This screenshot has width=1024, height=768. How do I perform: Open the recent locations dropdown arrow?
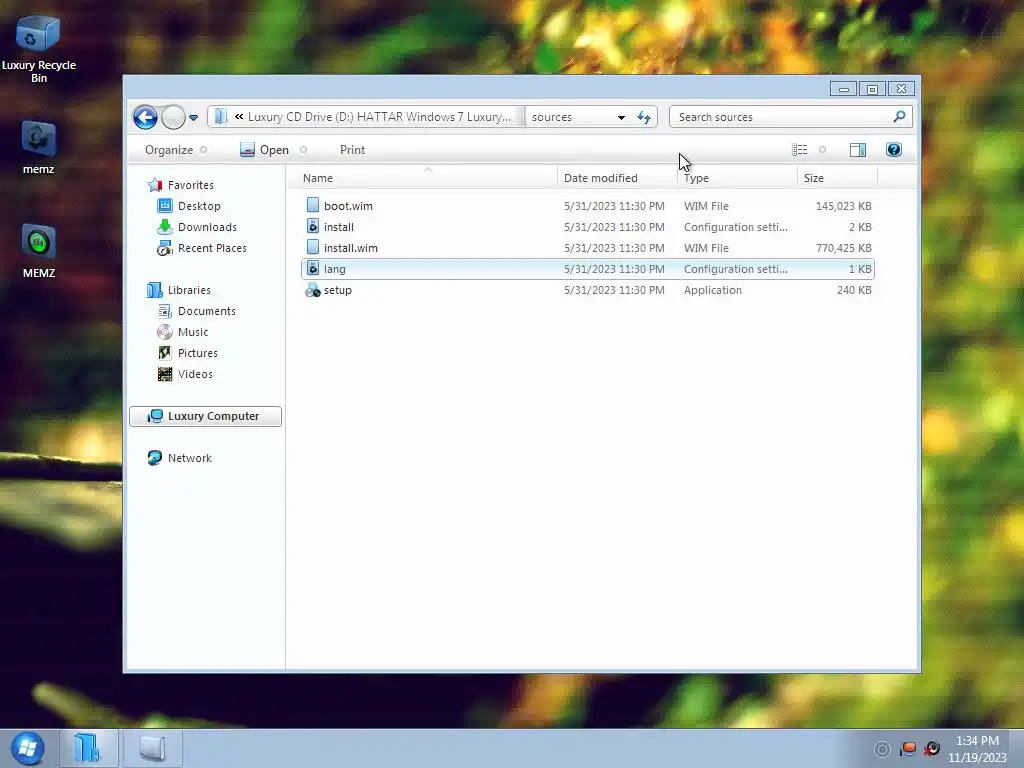pyautogui.click(x=193, y=118)
